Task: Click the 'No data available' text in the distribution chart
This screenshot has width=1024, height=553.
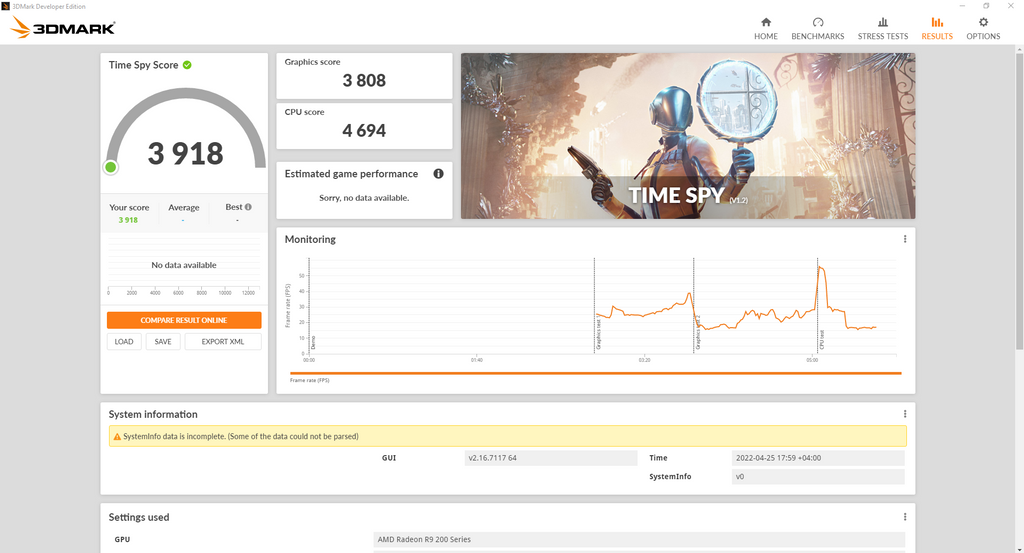Action: pos(184,265)
